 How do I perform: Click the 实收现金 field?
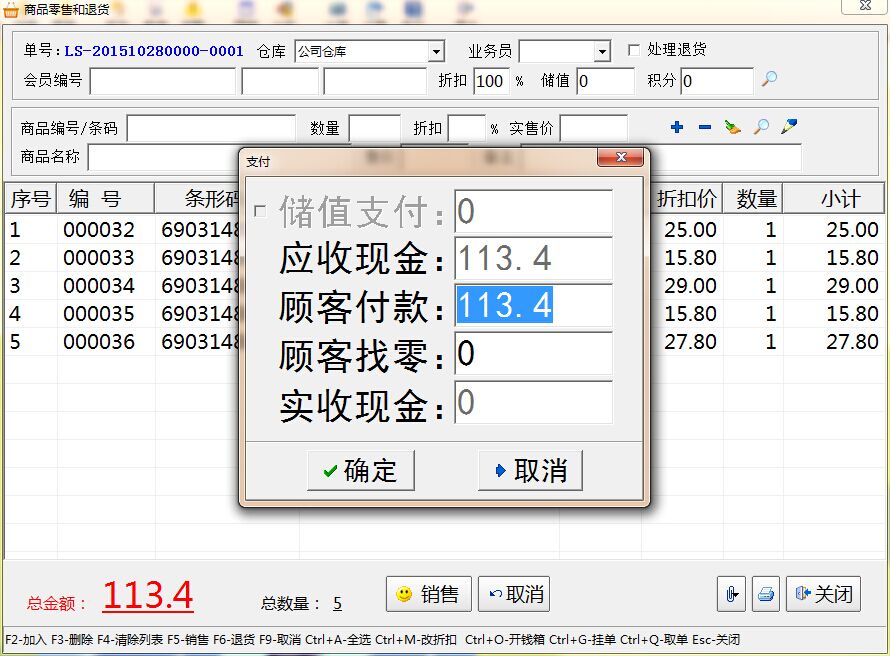(534, 402)
